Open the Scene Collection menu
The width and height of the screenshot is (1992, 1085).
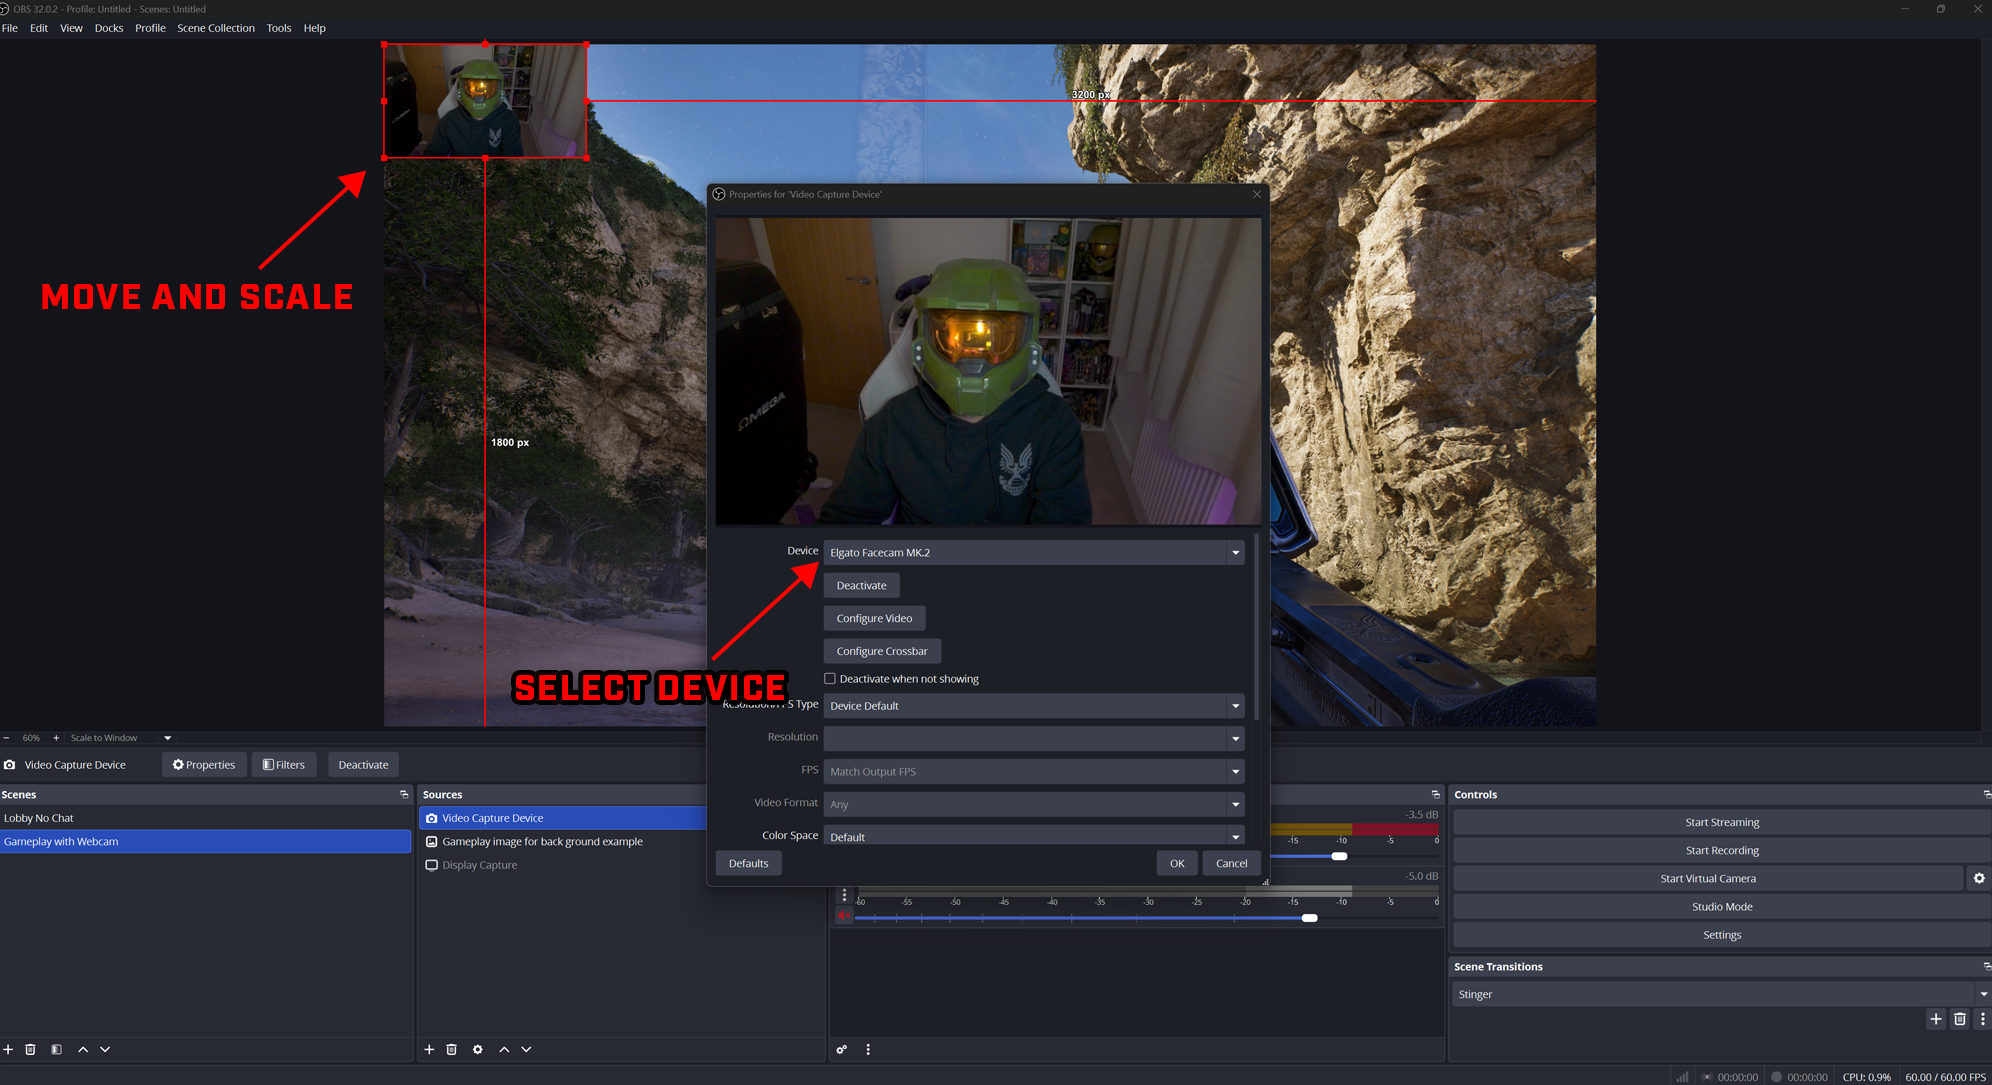click(x=215, y=28)
